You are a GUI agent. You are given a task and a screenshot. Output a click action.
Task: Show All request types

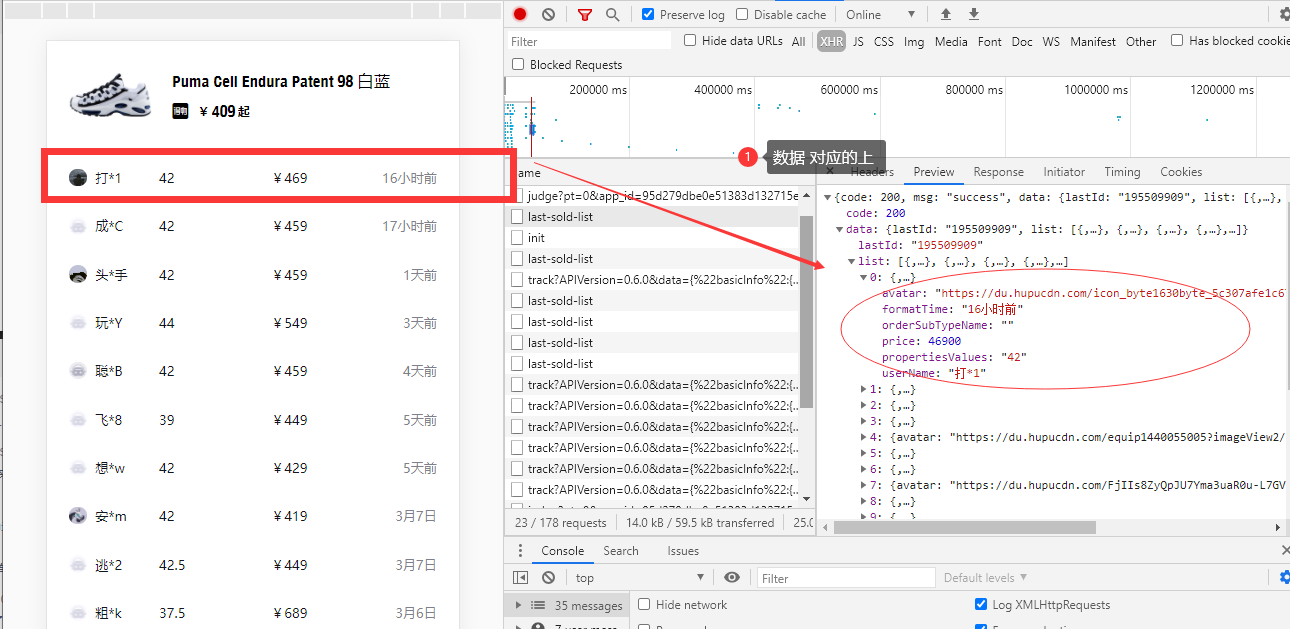pos(798,41)
